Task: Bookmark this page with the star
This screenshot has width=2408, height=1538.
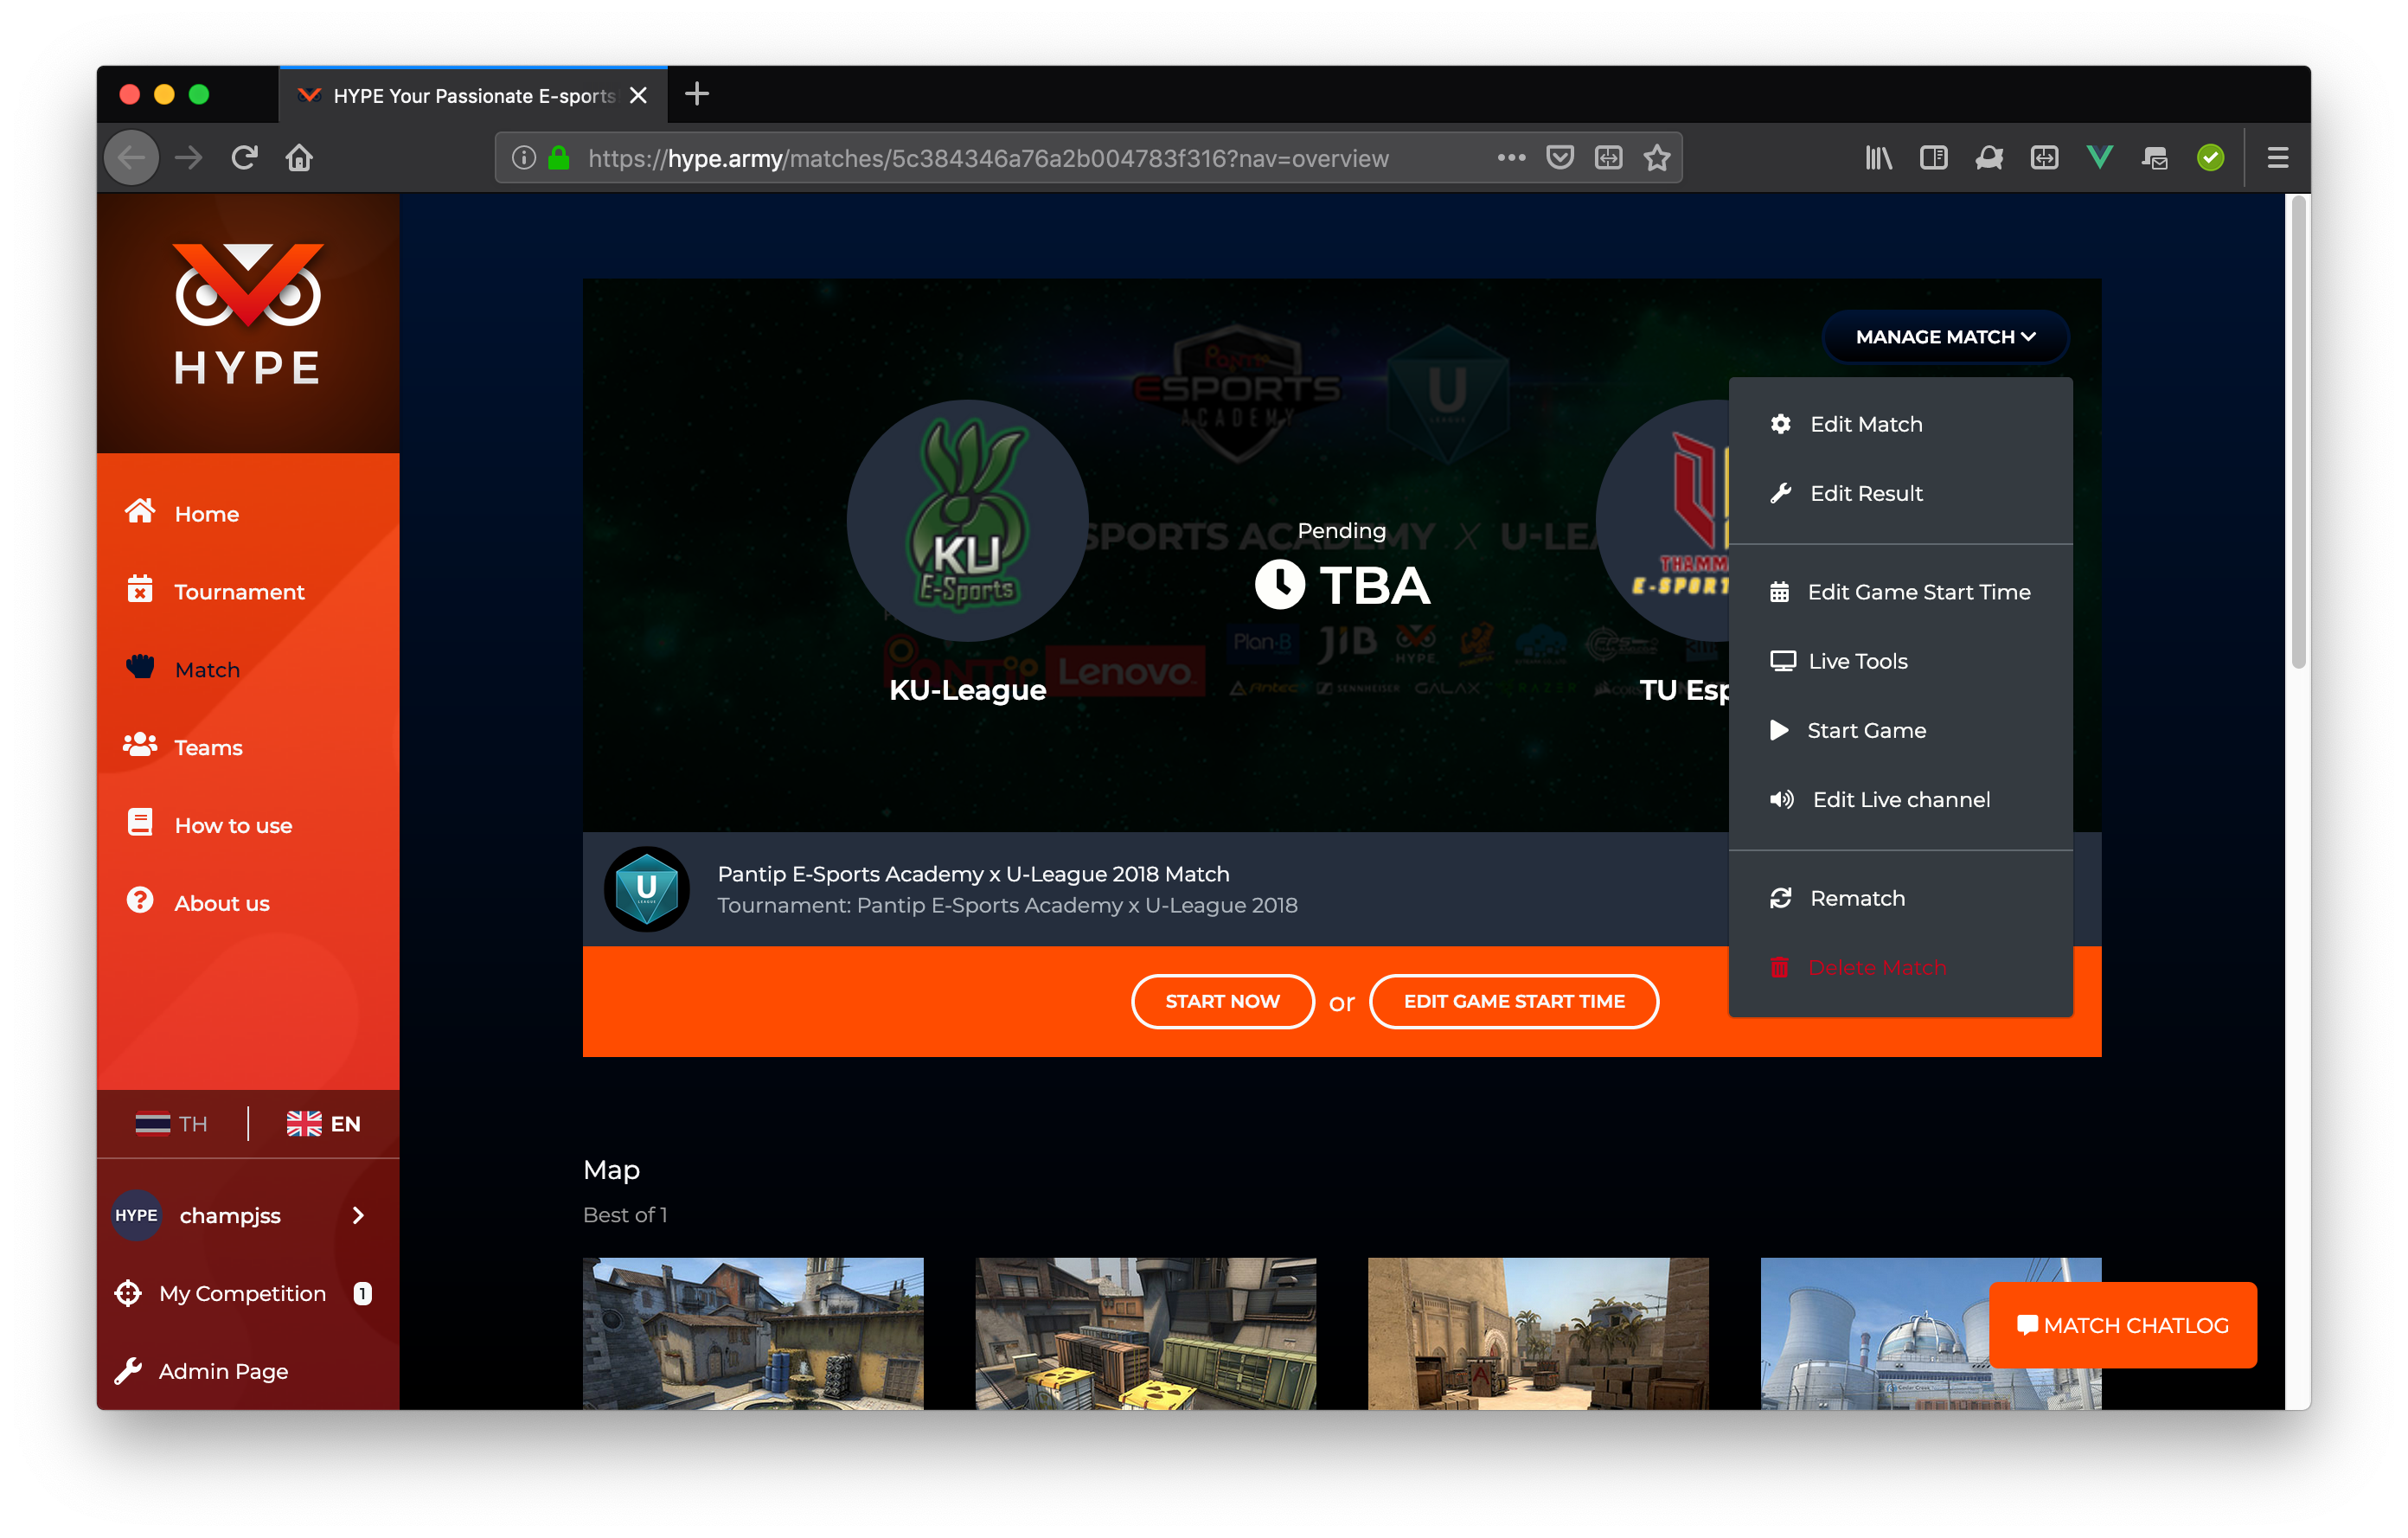Action: click(x=1657, y=158)
